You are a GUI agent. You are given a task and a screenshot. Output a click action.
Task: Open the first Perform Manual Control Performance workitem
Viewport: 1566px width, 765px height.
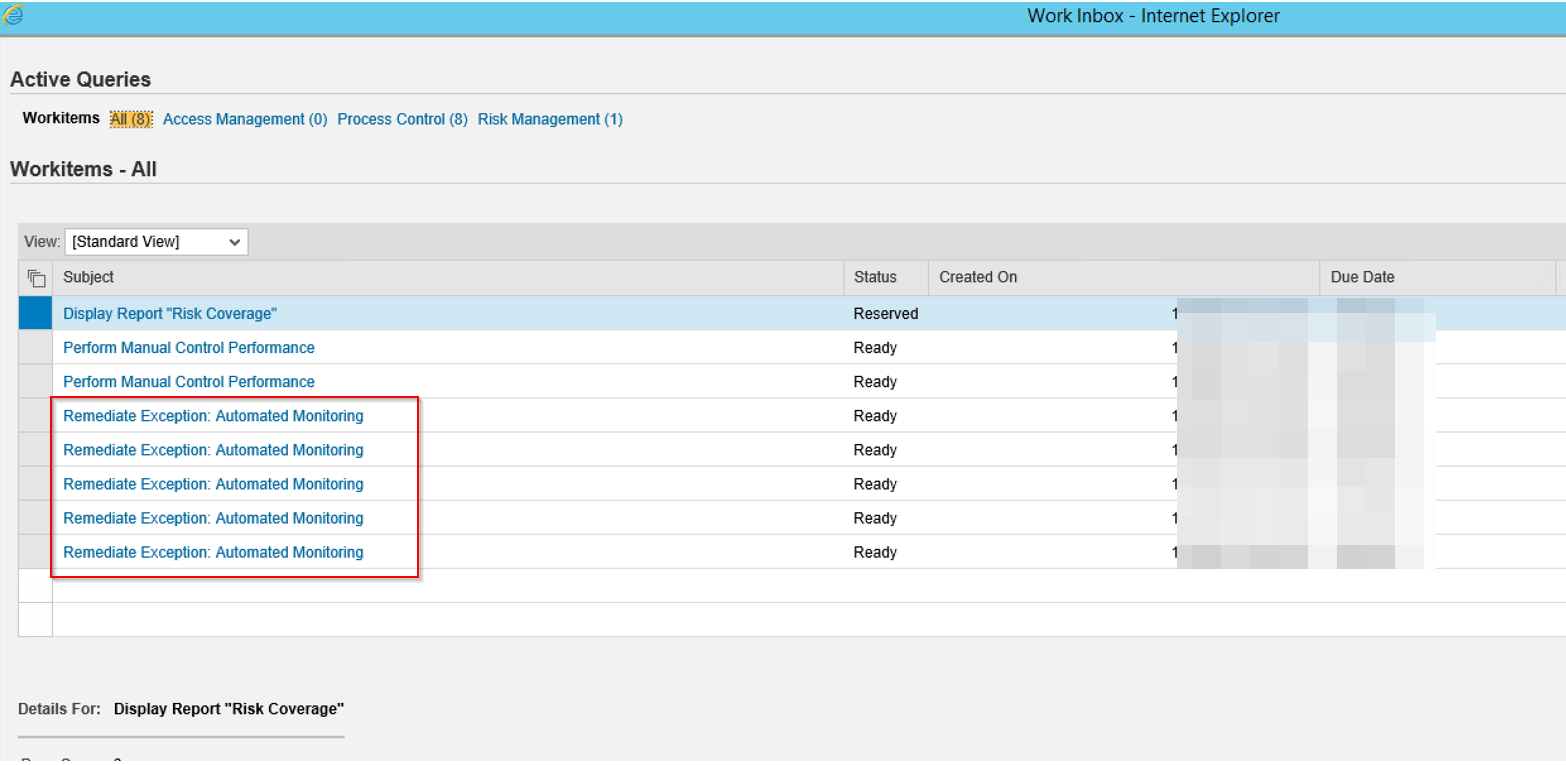click(x=188, y=347)
